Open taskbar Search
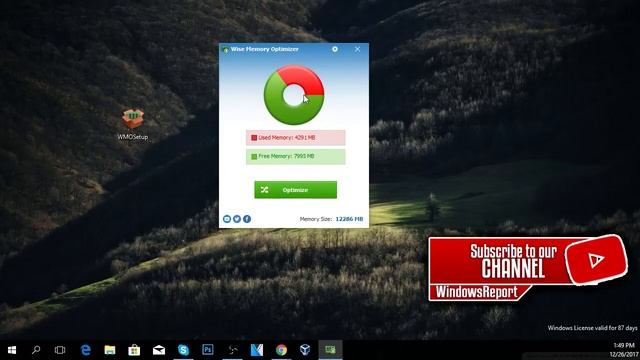The width and height of the screenshot is (640, 360). point(36,350)
